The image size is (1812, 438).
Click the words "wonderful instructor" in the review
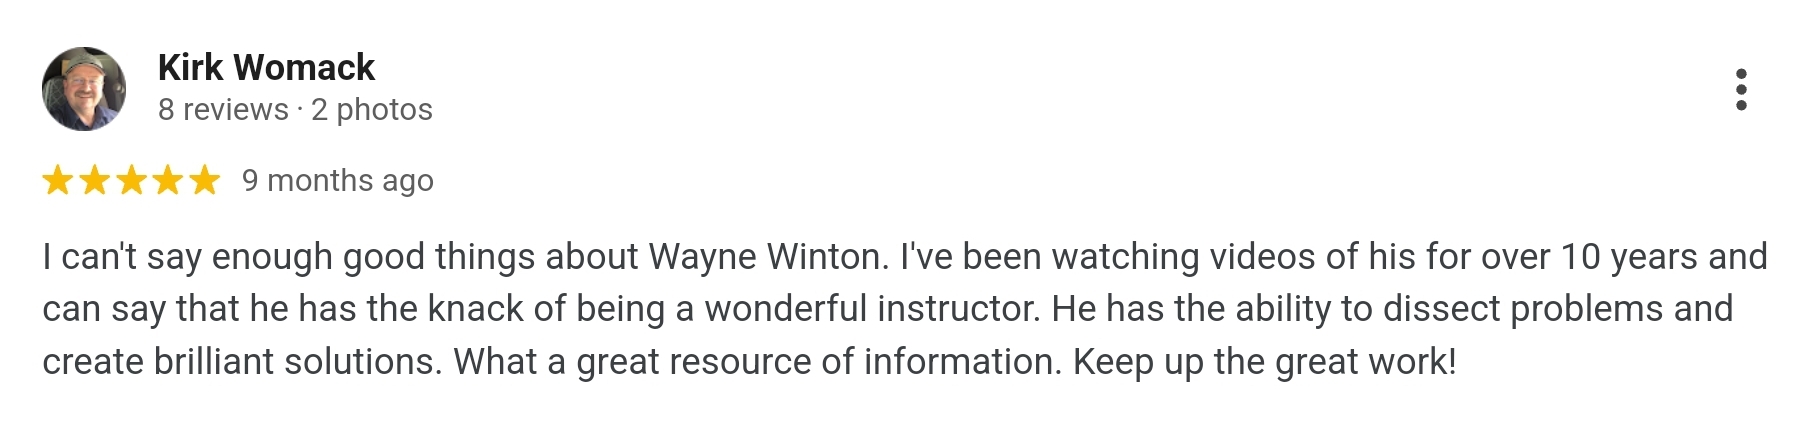click(872, 309)
